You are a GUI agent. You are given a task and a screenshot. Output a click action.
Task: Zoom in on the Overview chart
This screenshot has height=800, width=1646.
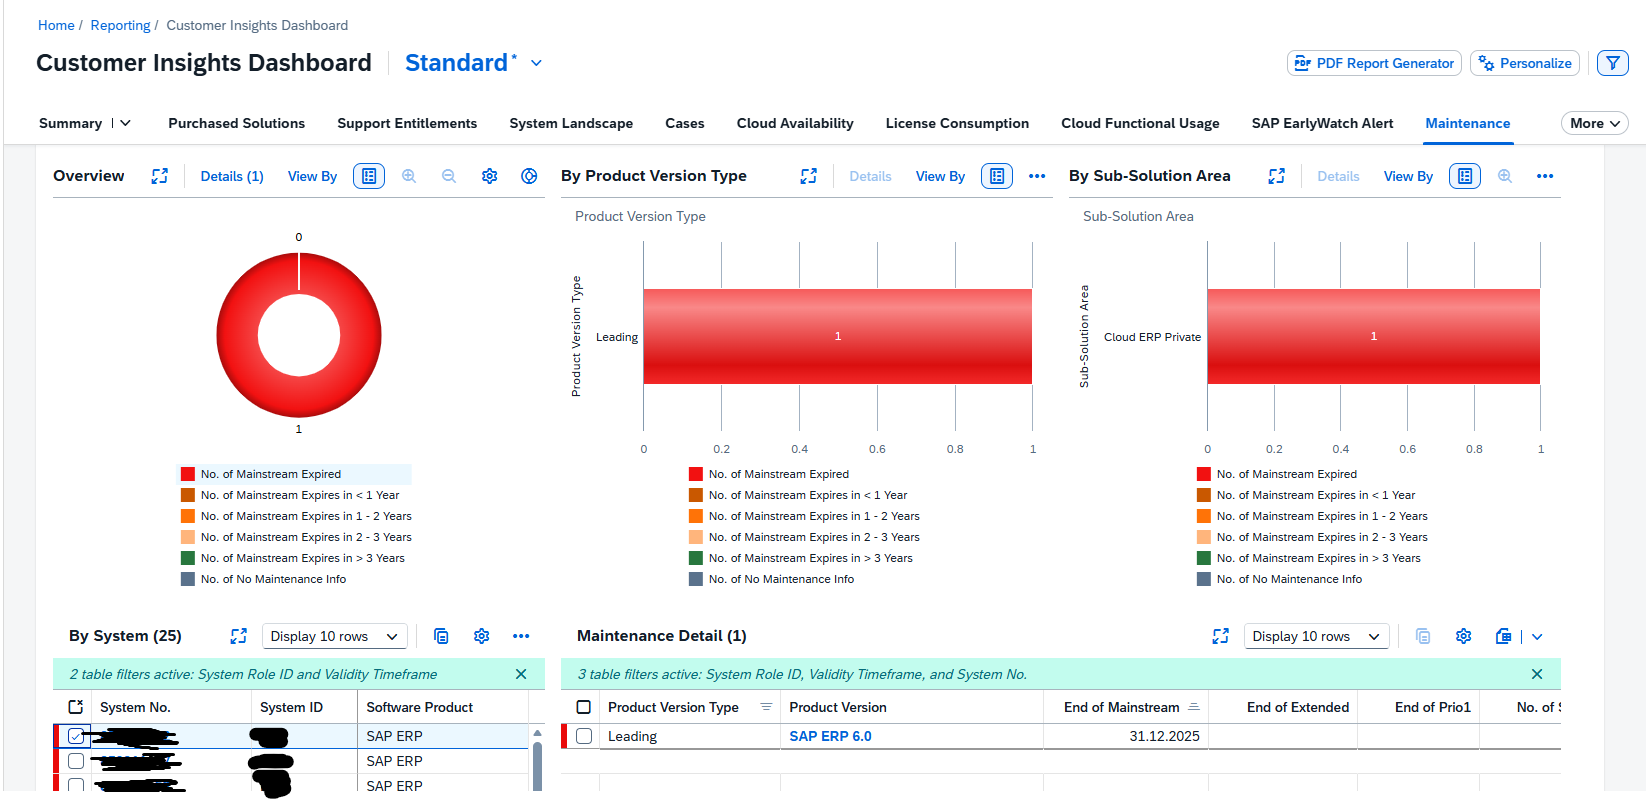[409, 176]
